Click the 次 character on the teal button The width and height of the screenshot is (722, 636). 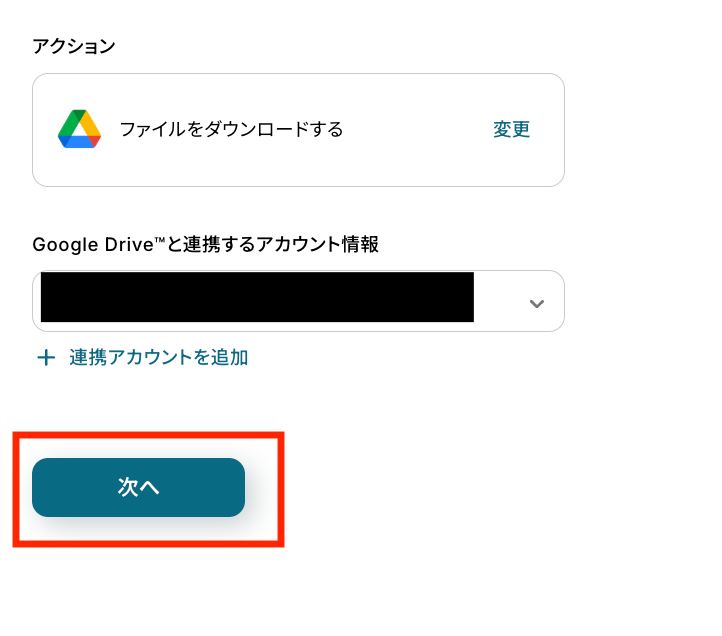[128, 487]
